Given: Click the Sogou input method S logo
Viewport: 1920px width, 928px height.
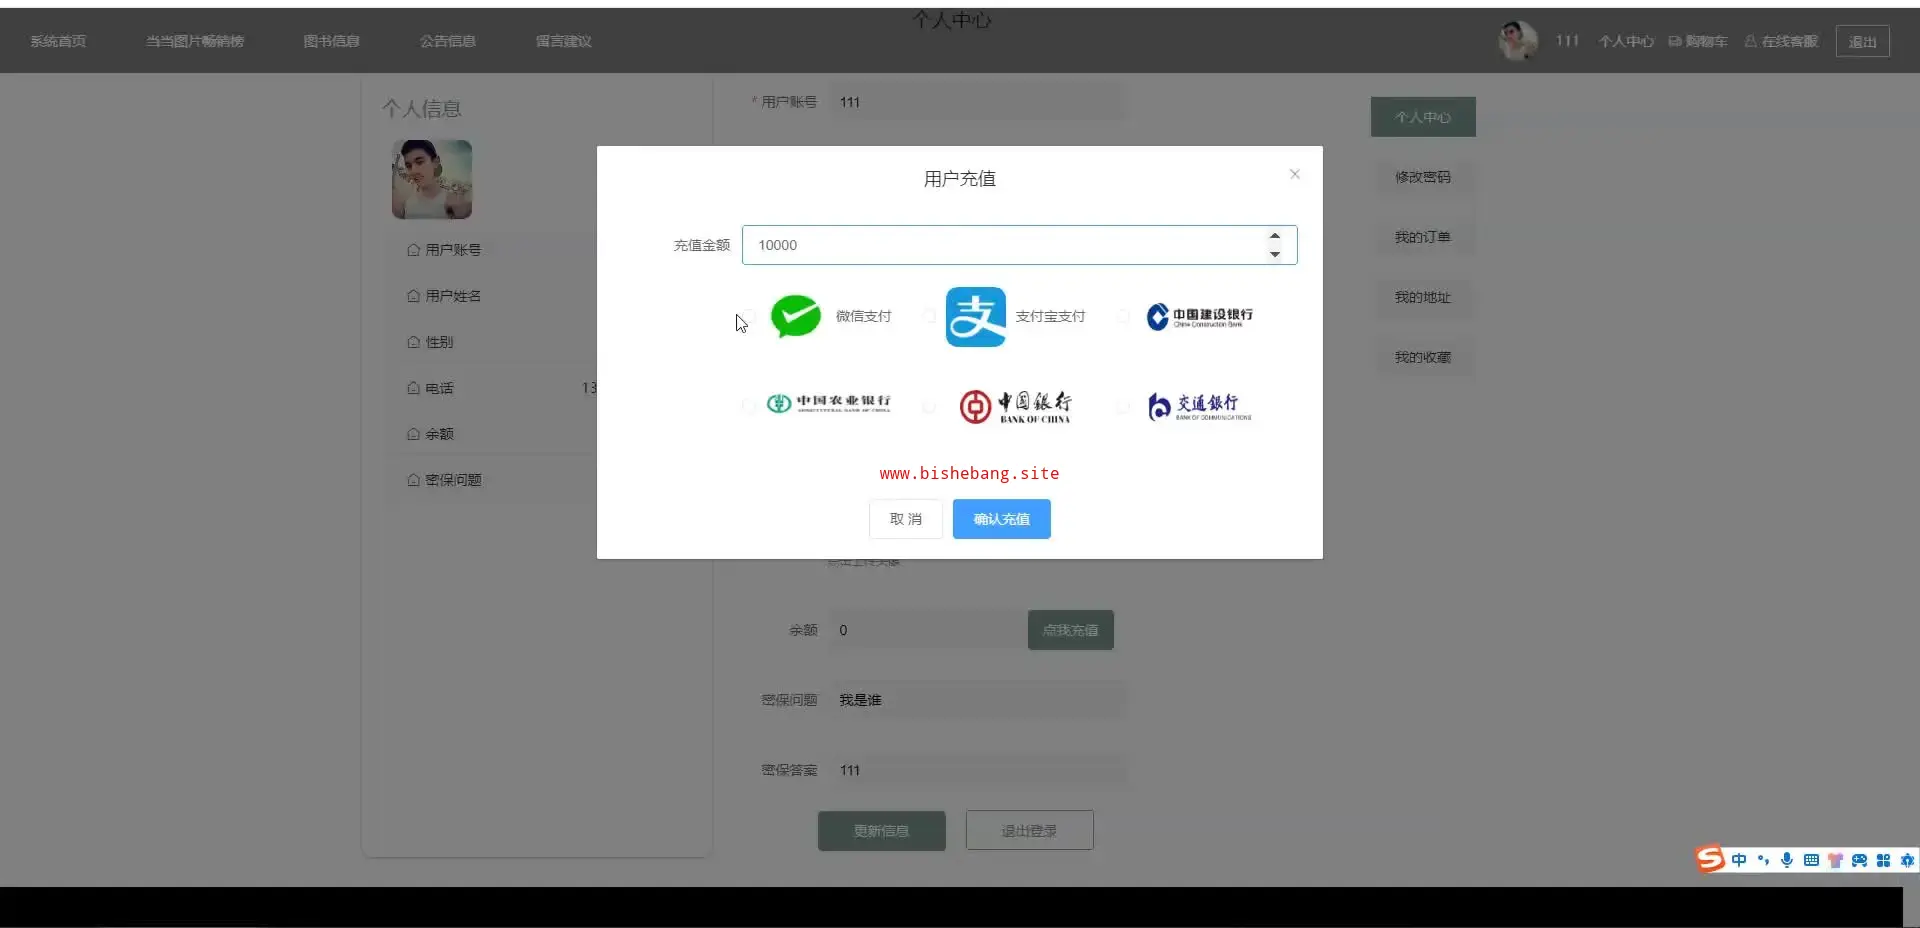Looking at the screenshot, I should coord(1710,859).
